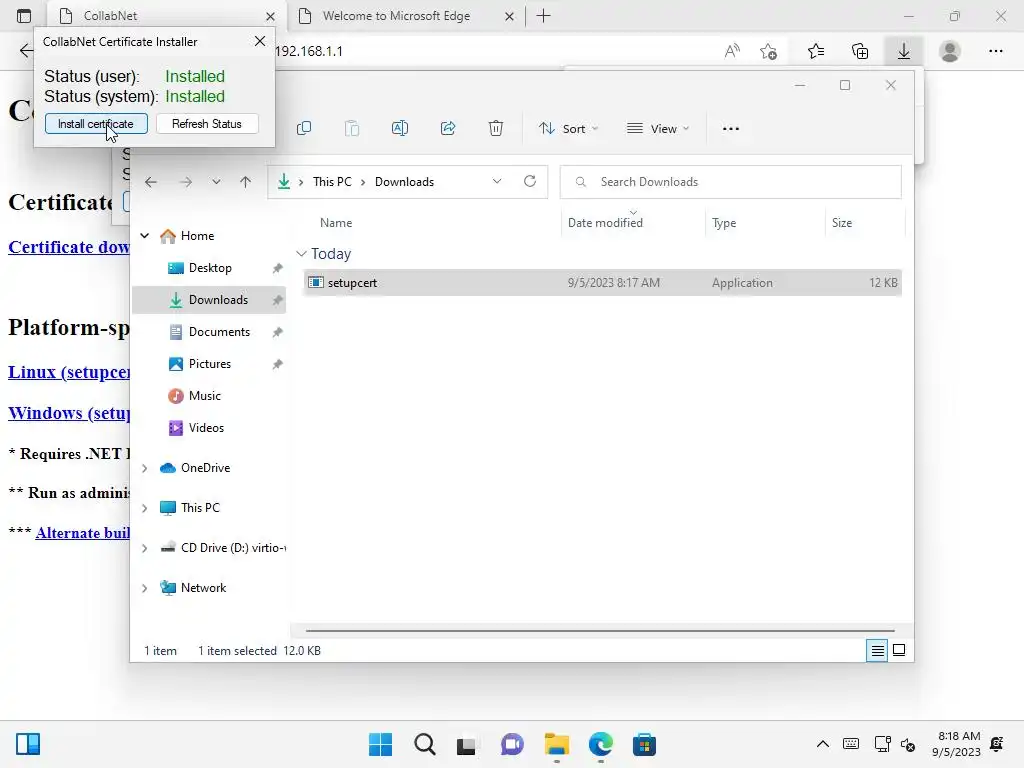Open Edge Favorites panel
Screen dimensions: 1024x768
(x=816, y=51)
